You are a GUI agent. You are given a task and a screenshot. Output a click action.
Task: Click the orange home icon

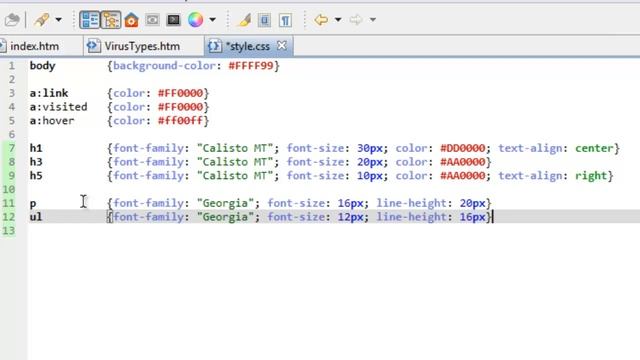pos(131,20)
